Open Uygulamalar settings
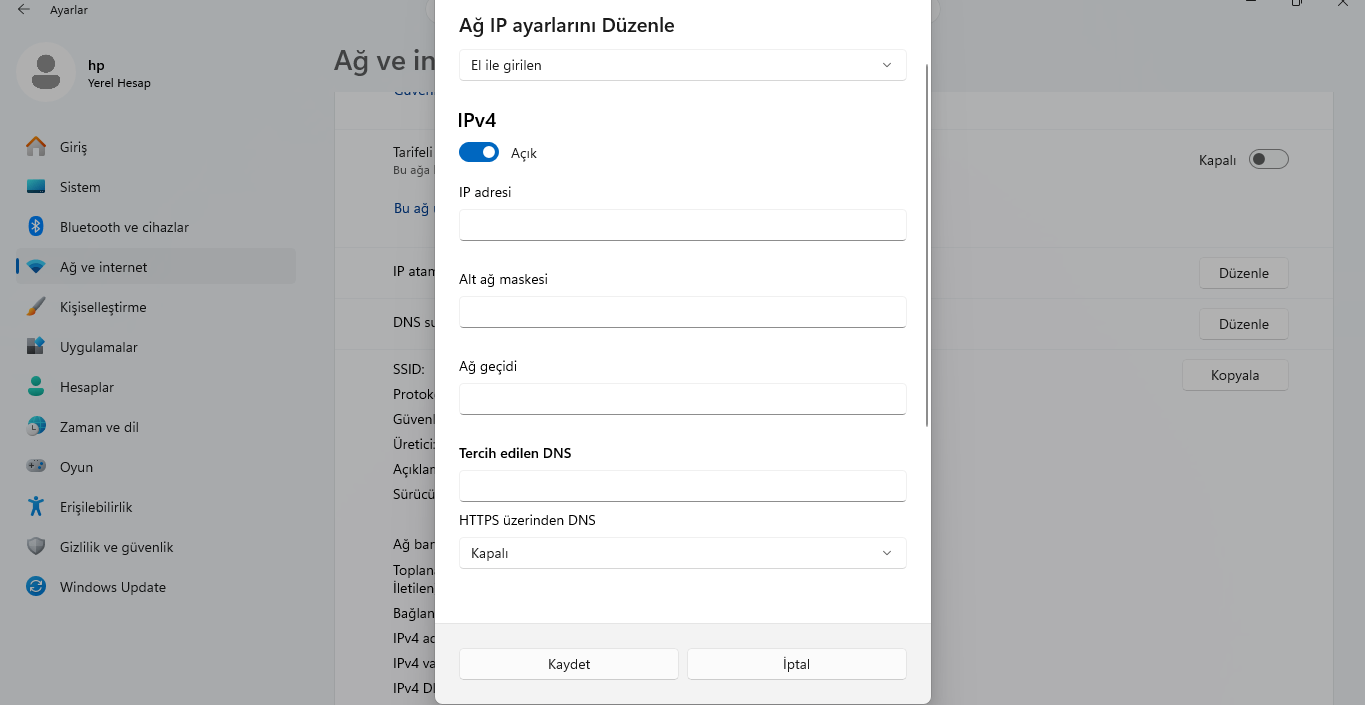The height and width of the screenshot is (705, 1365). pos(156,347)
